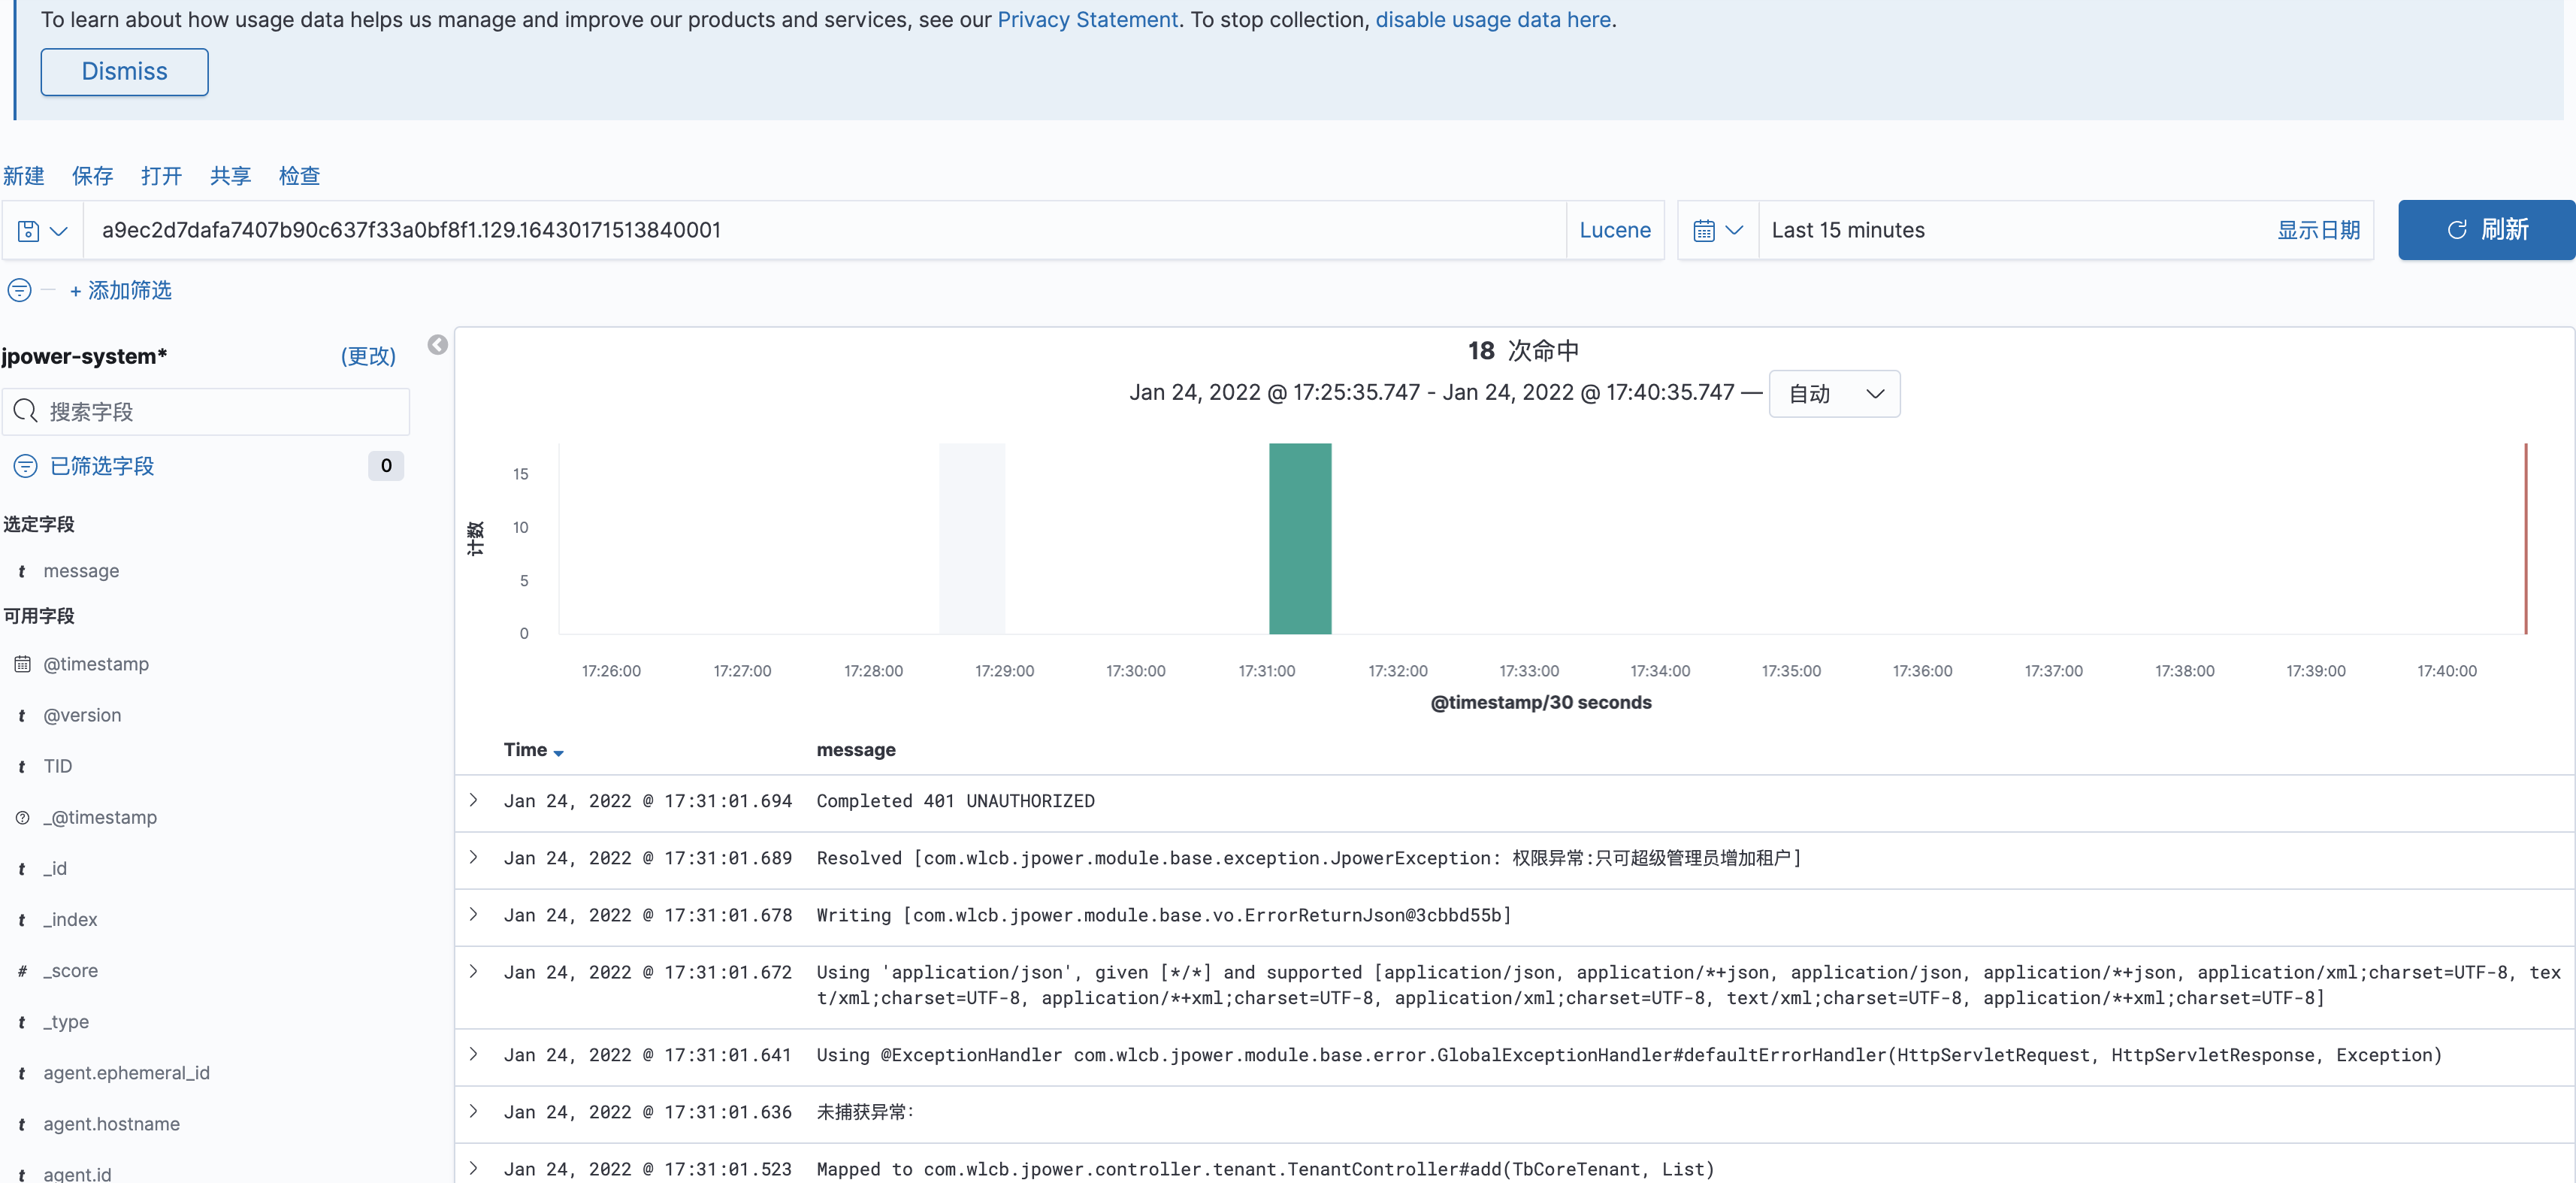Screen dimensions: 2576x1183
Task: Click into the query search input
Action: click(824, 230)
